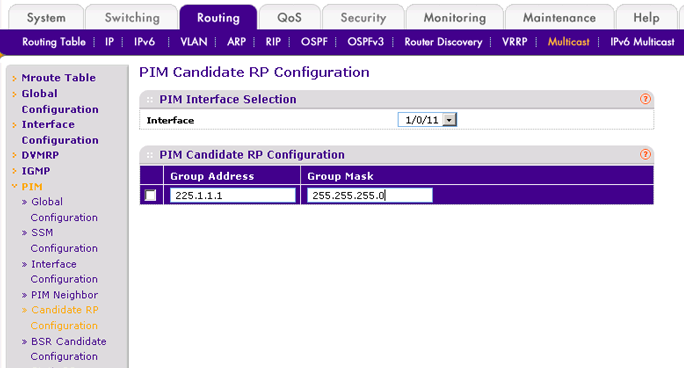Open Routing Table submenu

(x=54, y=42)
